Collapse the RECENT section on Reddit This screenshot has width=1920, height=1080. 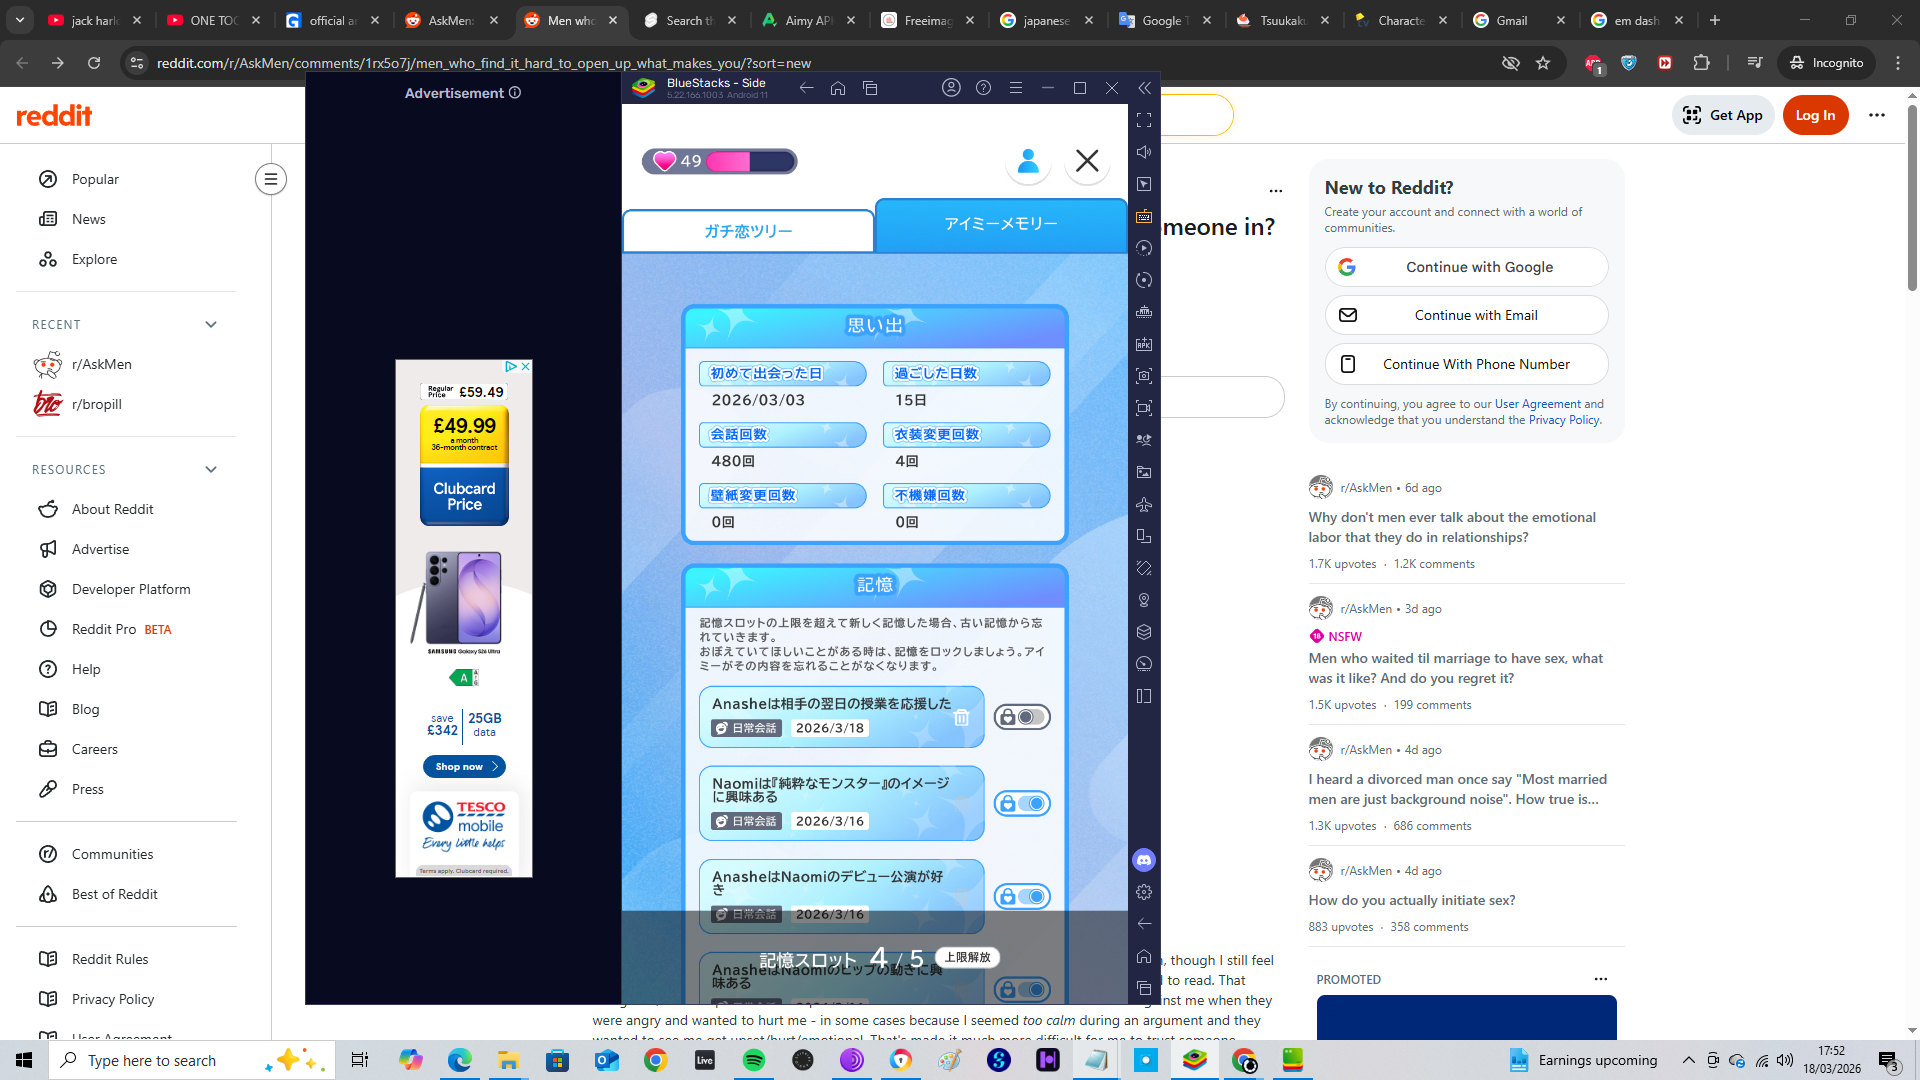tap(211, 324)
